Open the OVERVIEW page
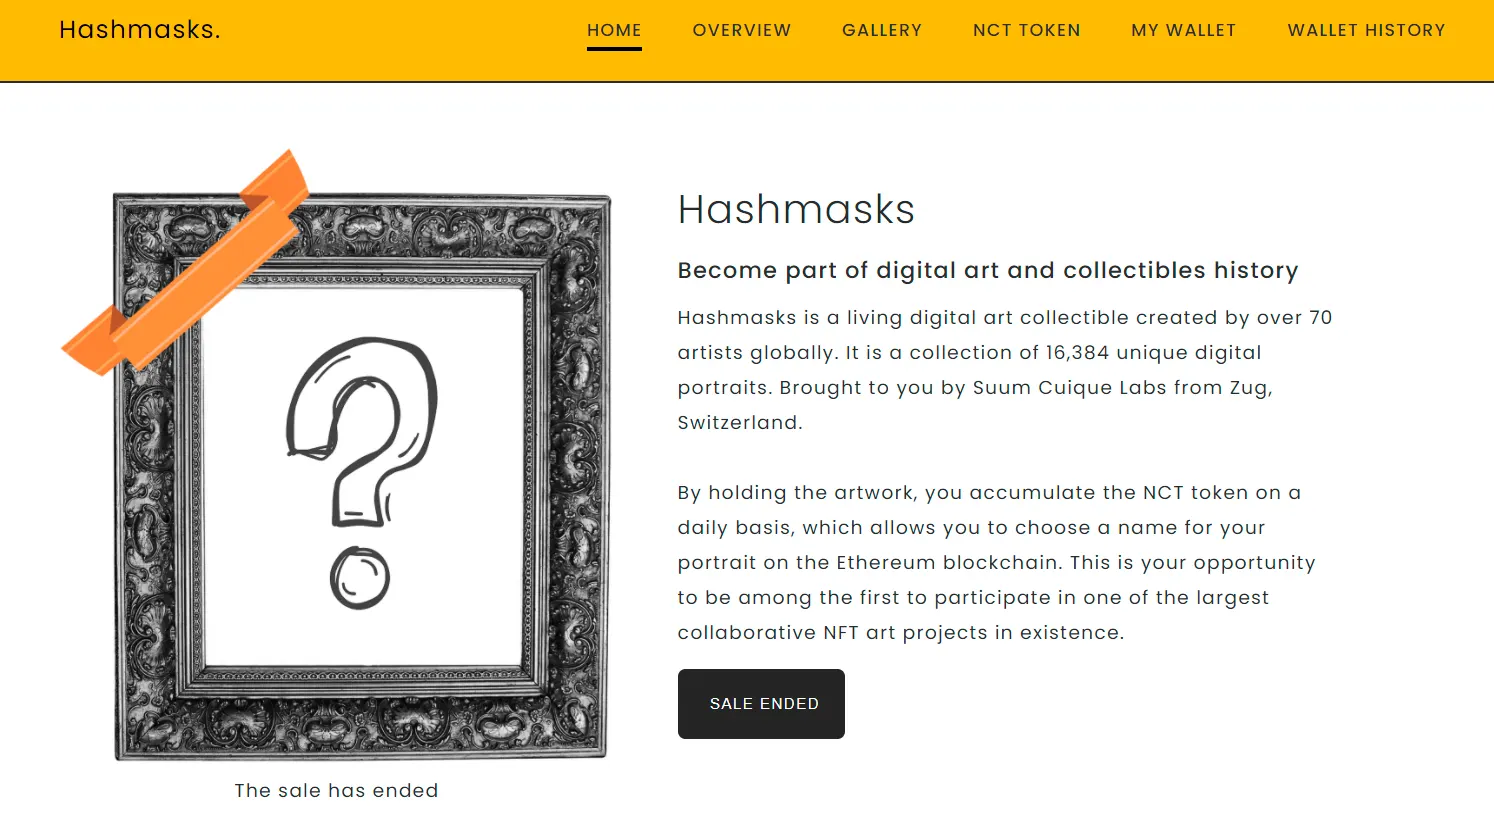 (741, 30)
